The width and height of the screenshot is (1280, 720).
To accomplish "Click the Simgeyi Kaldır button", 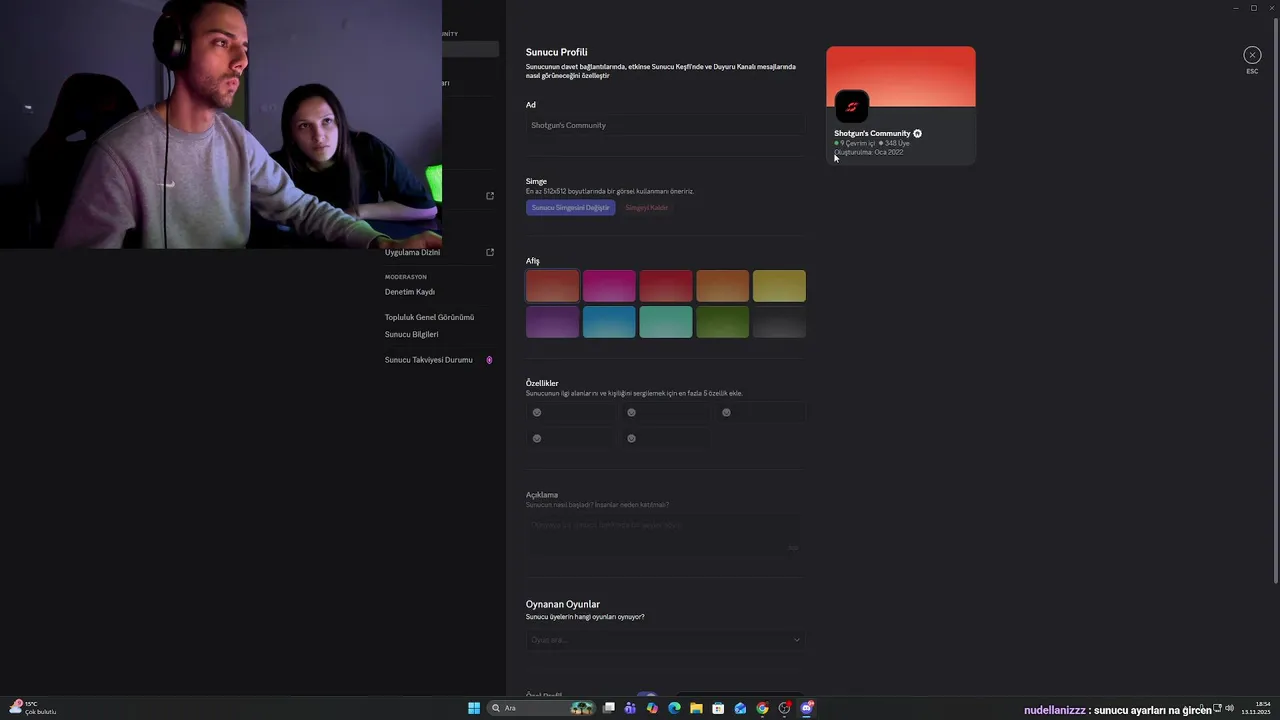I will [646, 208].
